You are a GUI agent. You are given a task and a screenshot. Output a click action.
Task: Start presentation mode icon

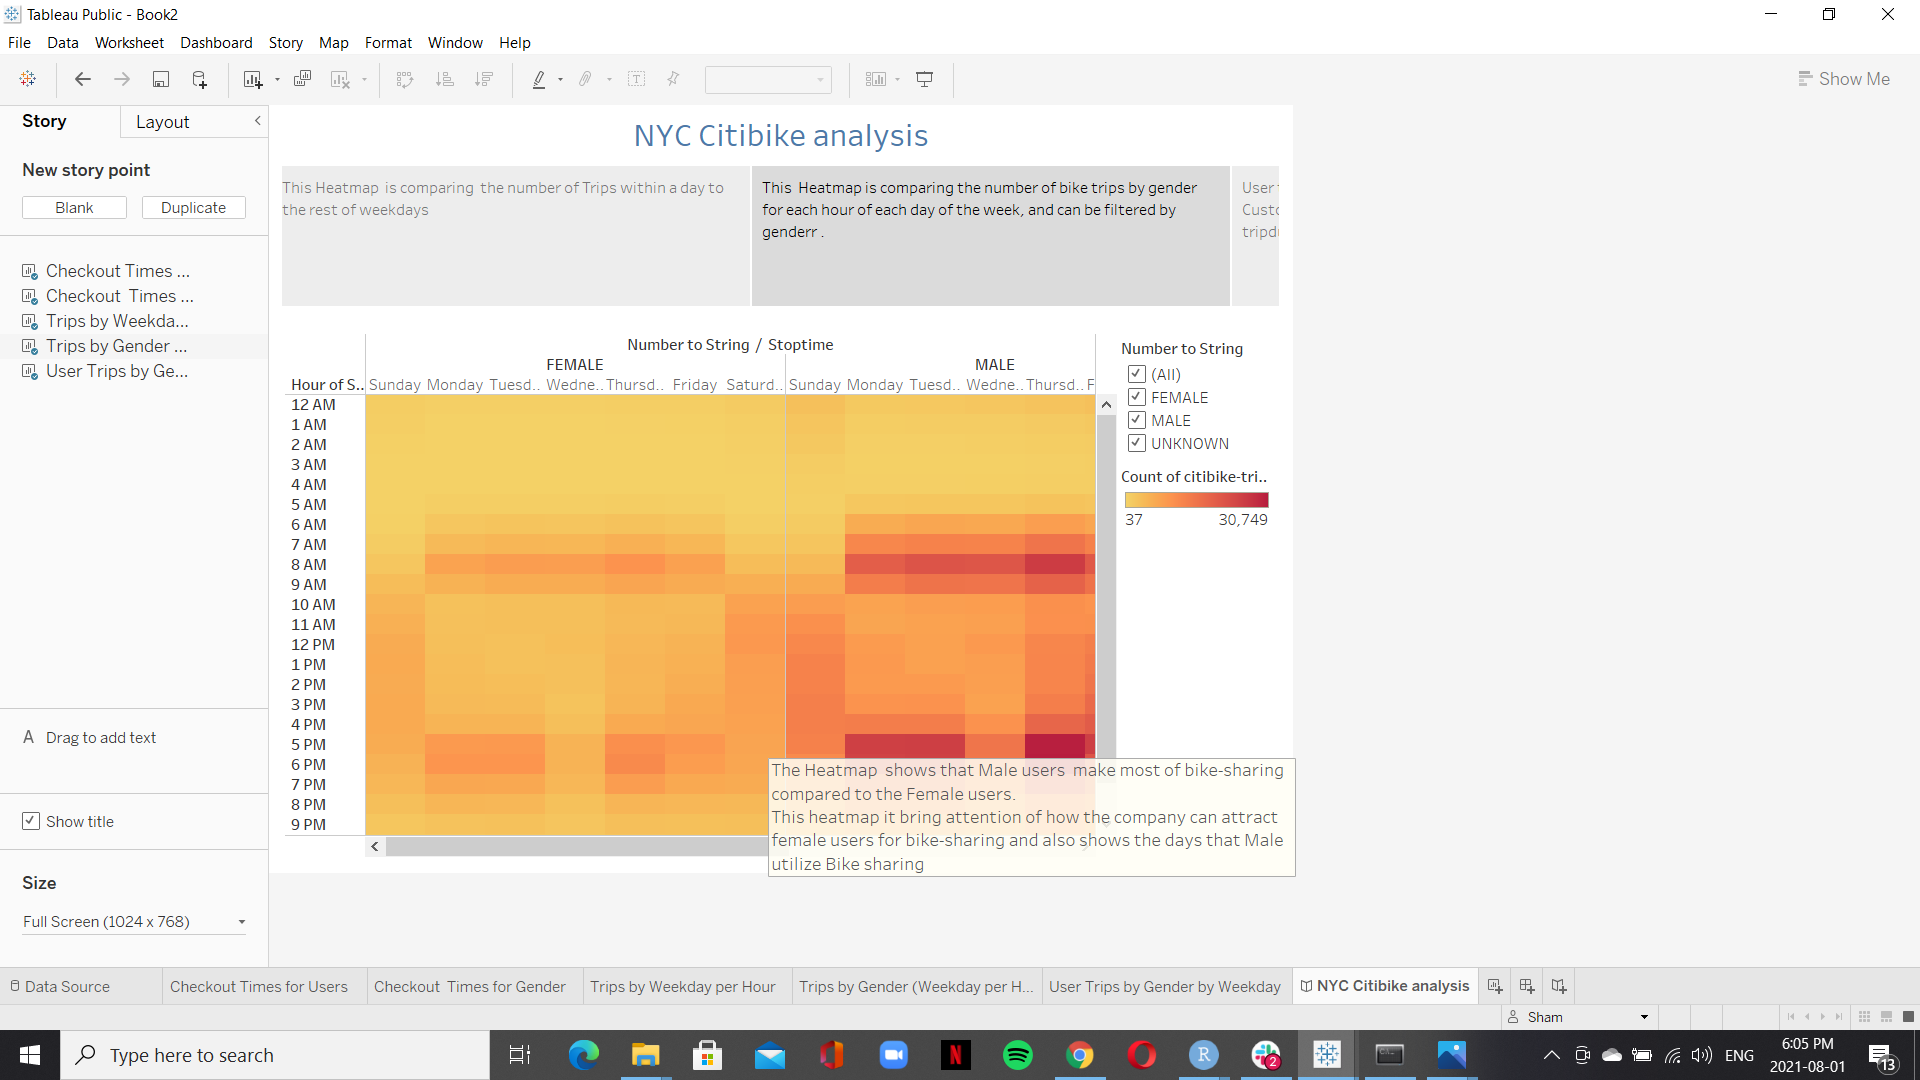click(925, 79)
